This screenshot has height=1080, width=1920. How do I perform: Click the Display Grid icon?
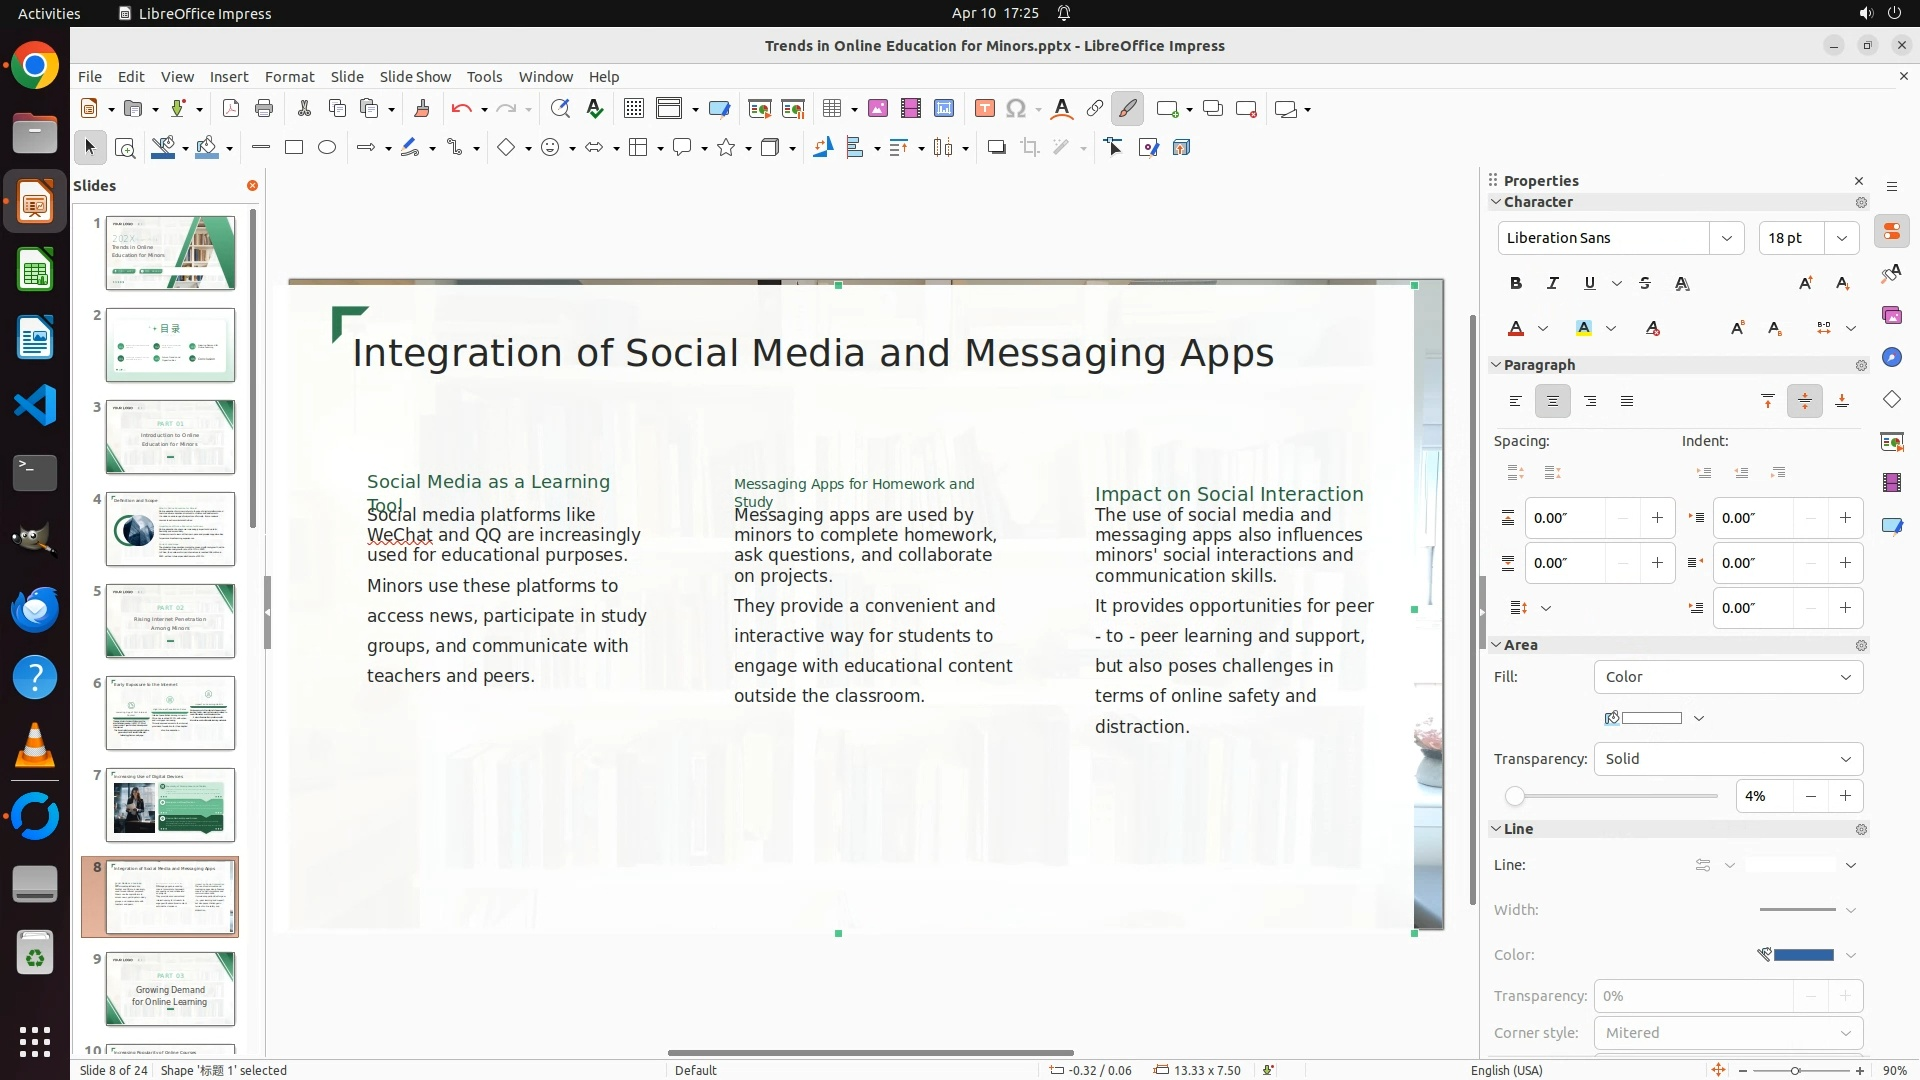(x=633, y=109)
